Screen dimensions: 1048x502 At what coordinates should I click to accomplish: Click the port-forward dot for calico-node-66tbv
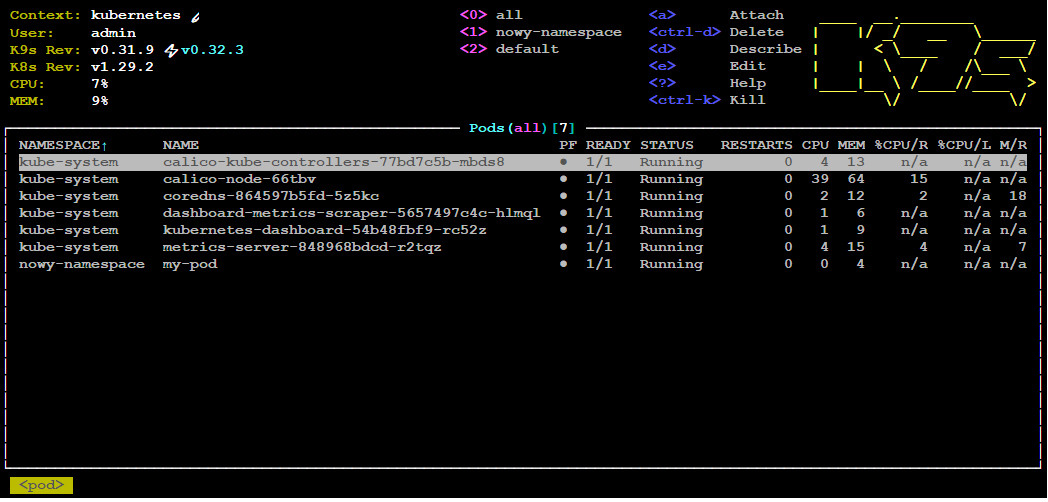coord(563,179)
